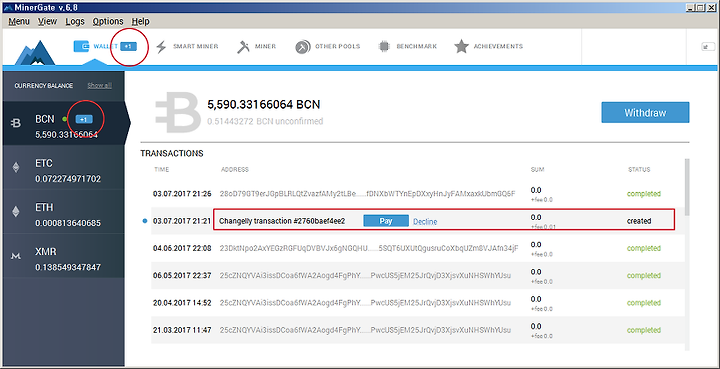The image size is (720, 369).
Task: Click the small button at top right
Action: click(707, 46)
